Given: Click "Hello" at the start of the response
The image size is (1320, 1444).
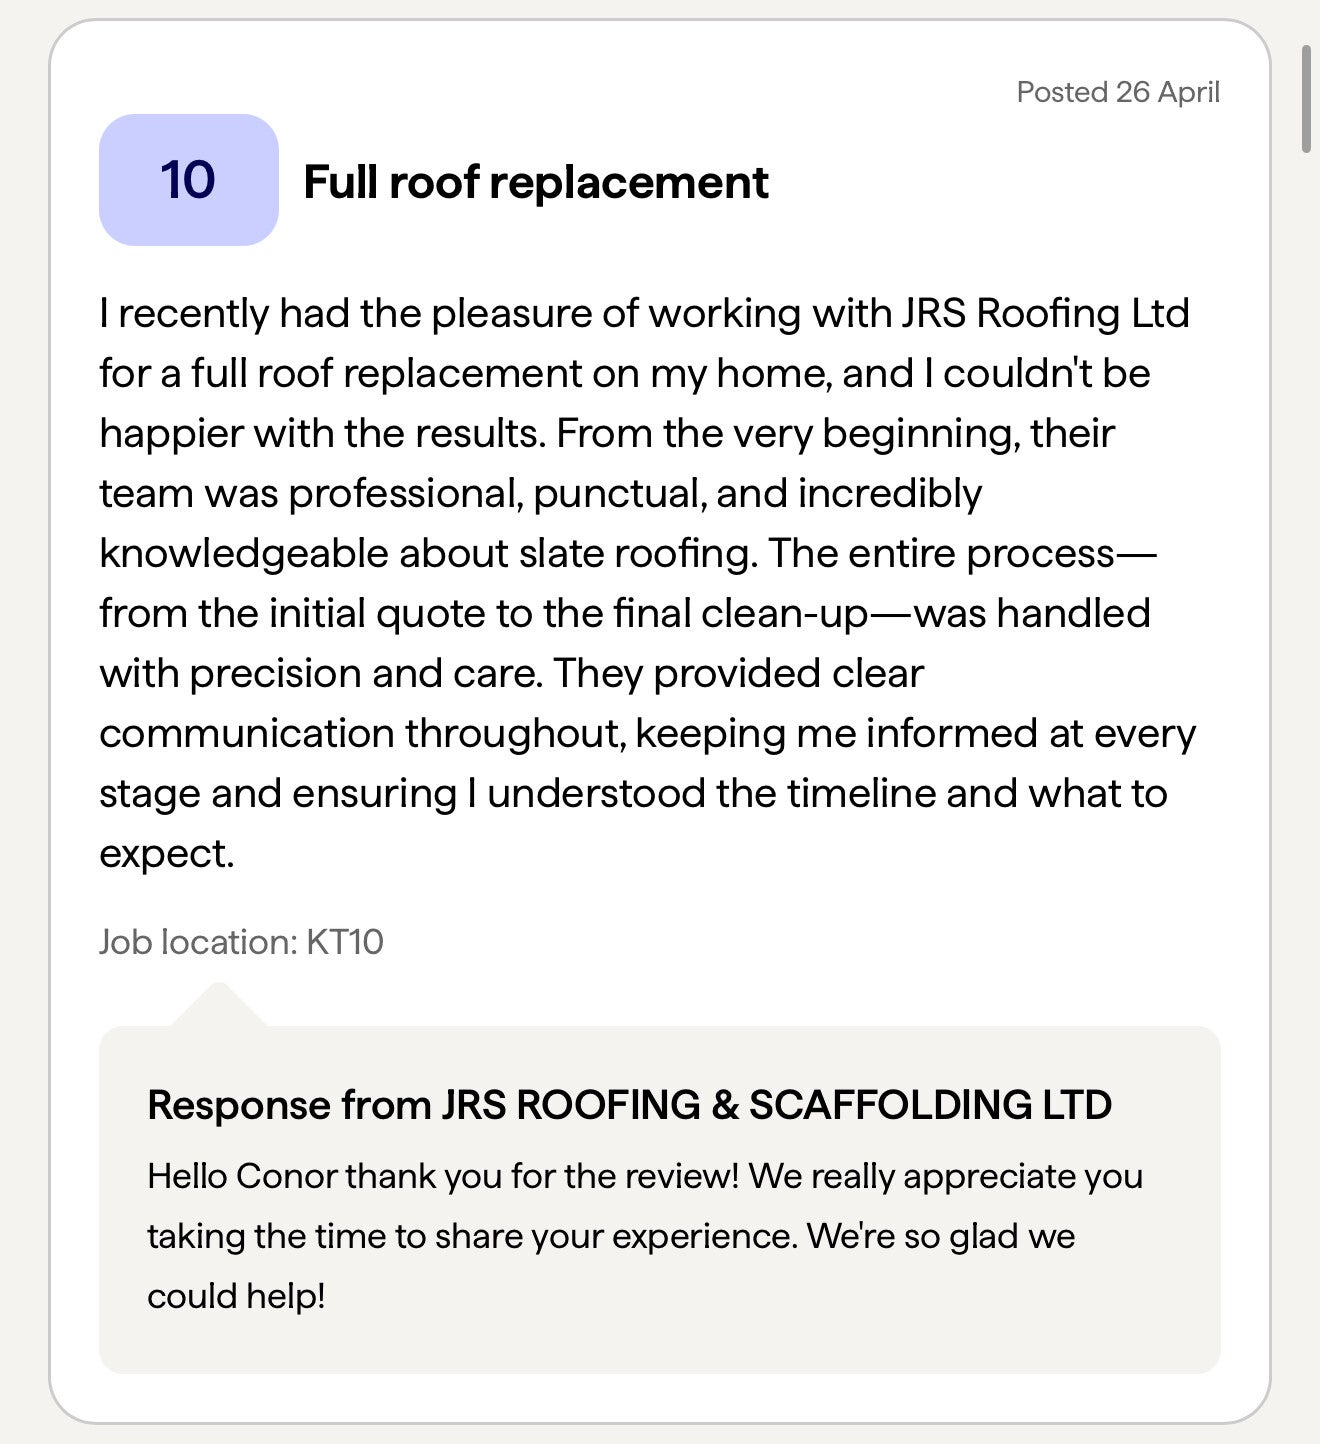Looking at the screenshot, I should (x=187, y=1176).
